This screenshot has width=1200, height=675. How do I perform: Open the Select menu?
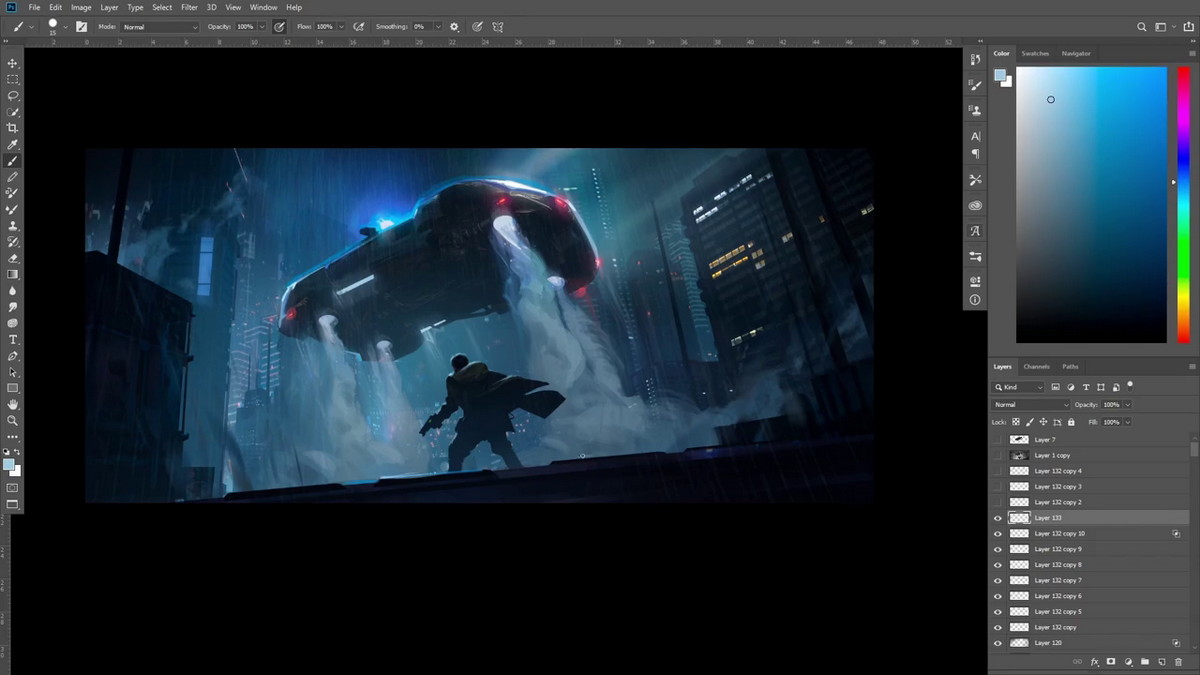[162, 7]
